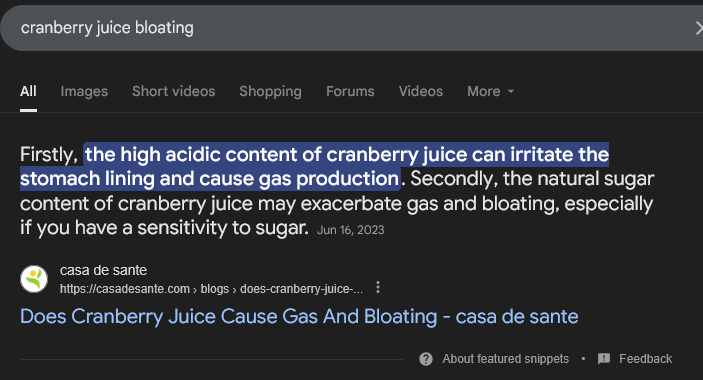Expand the More search filters dropdown
Image resolution: width=703 pixels, height=380 pixels.
(490, 91)
